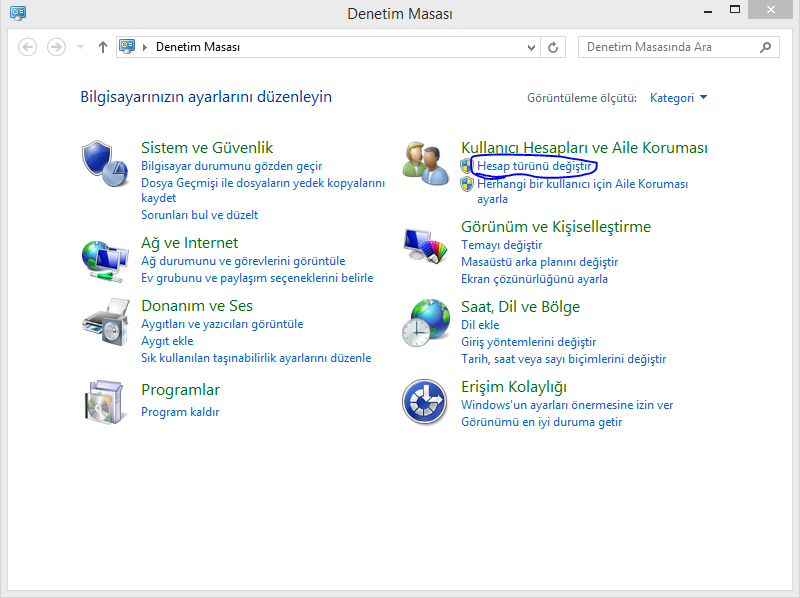The height and width of the screenshot is (598, 800).
Task: Click the search magnifier icon
Action: (x=765, y=47)
